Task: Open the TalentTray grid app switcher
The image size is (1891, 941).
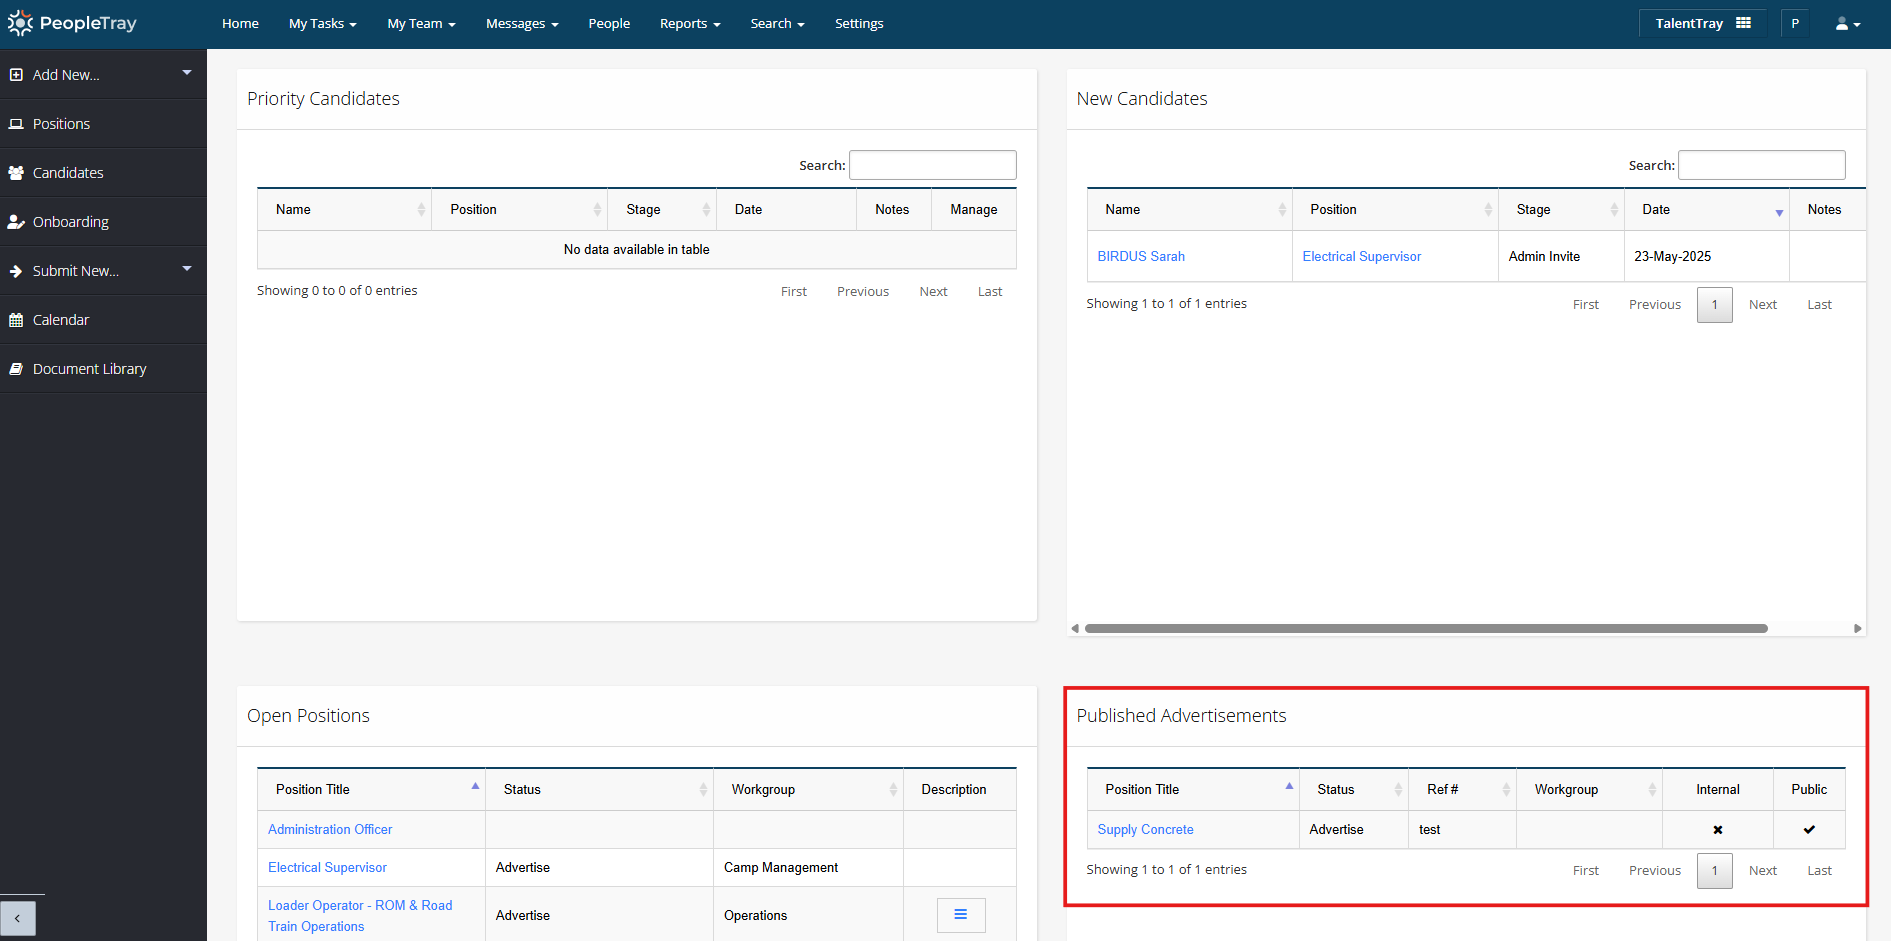Action: (x=1743, y=23)
